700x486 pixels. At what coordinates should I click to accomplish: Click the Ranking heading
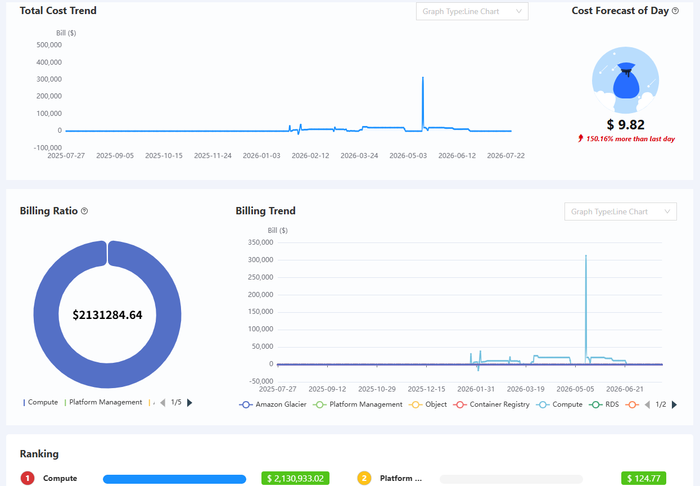[x=39, y=454]
